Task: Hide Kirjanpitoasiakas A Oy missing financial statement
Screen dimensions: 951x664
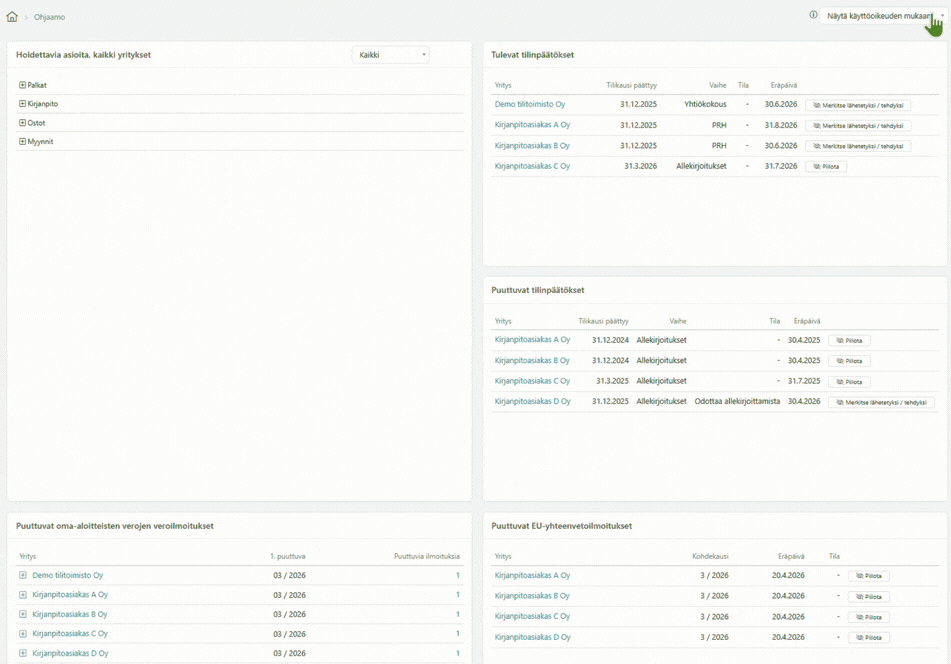Action: [849, 340]
